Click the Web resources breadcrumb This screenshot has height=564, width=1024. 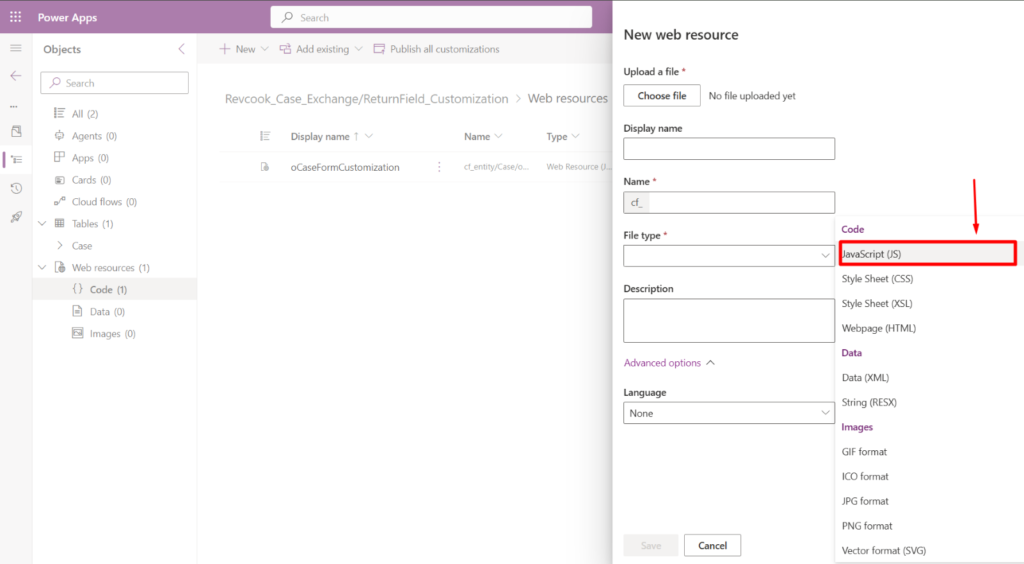[x=568, y=99]
